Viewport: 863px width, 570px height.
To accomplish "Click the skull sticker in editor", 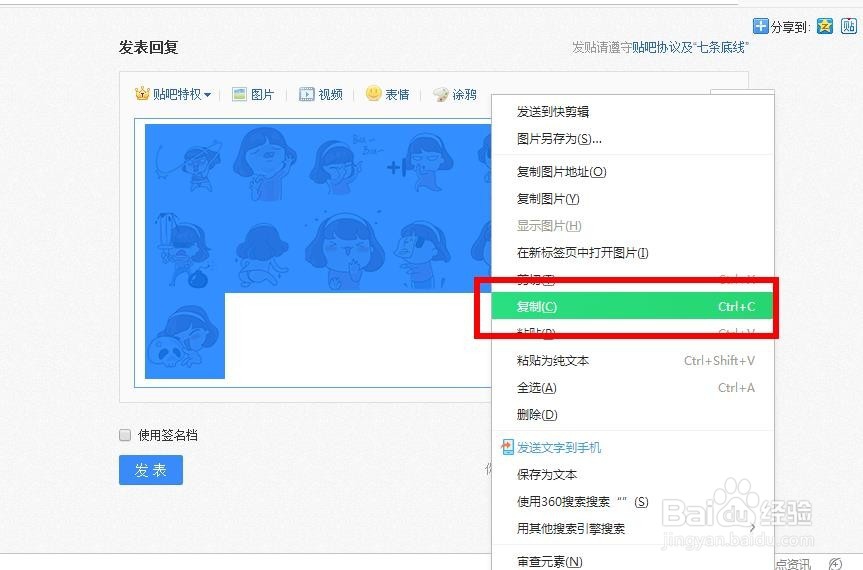I will pyautogui.click(x=184, y=337).
